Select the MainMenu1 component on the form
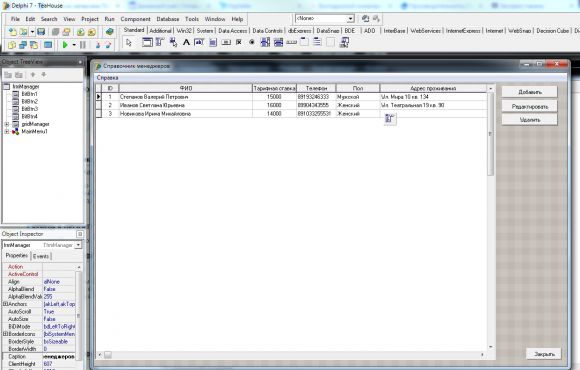Image resolution: width=580 pixels, height=370 pixels. coord(390,119)
